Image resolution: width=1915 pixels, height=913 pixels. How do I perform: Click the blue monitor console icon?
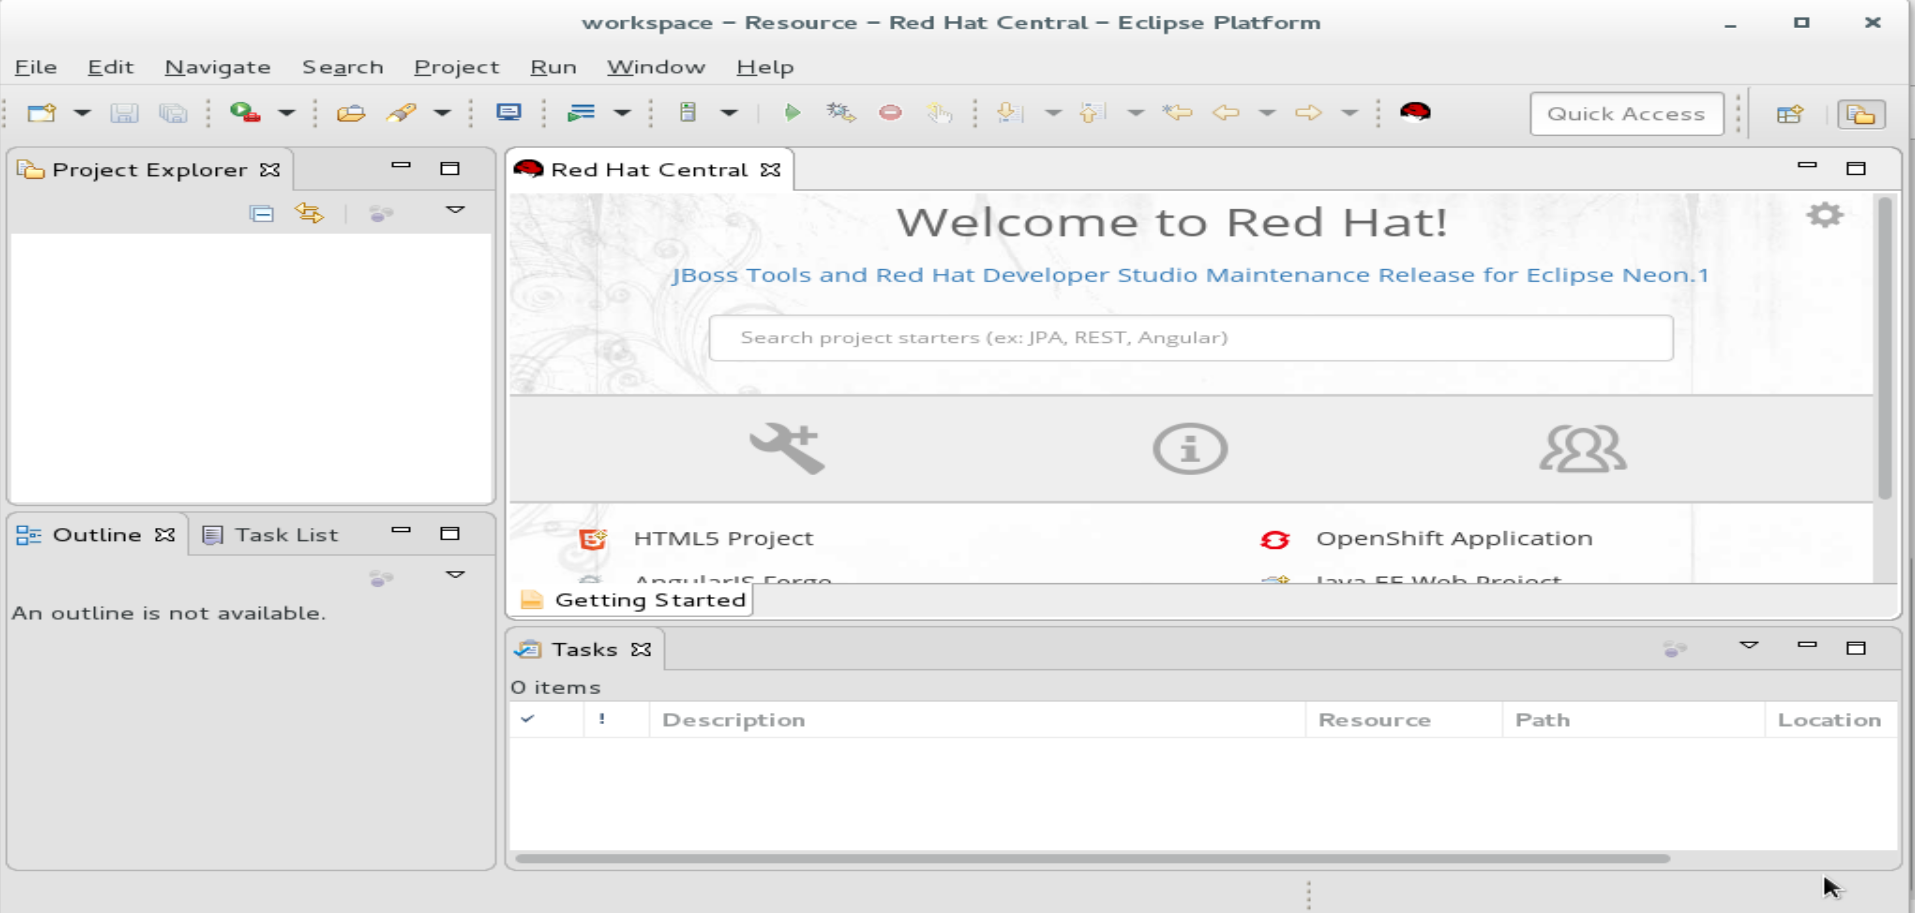point(509,112)
